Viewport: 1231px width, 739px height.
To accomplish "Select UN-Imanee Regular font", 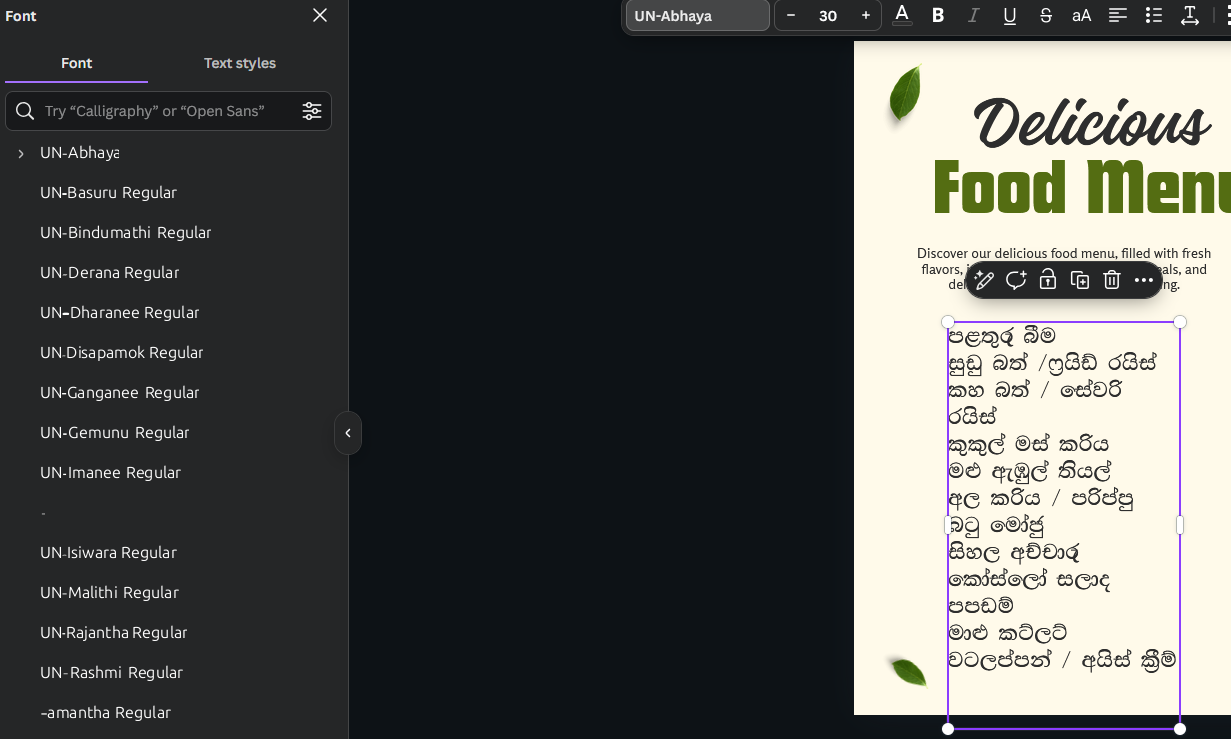I will point(110,473).
